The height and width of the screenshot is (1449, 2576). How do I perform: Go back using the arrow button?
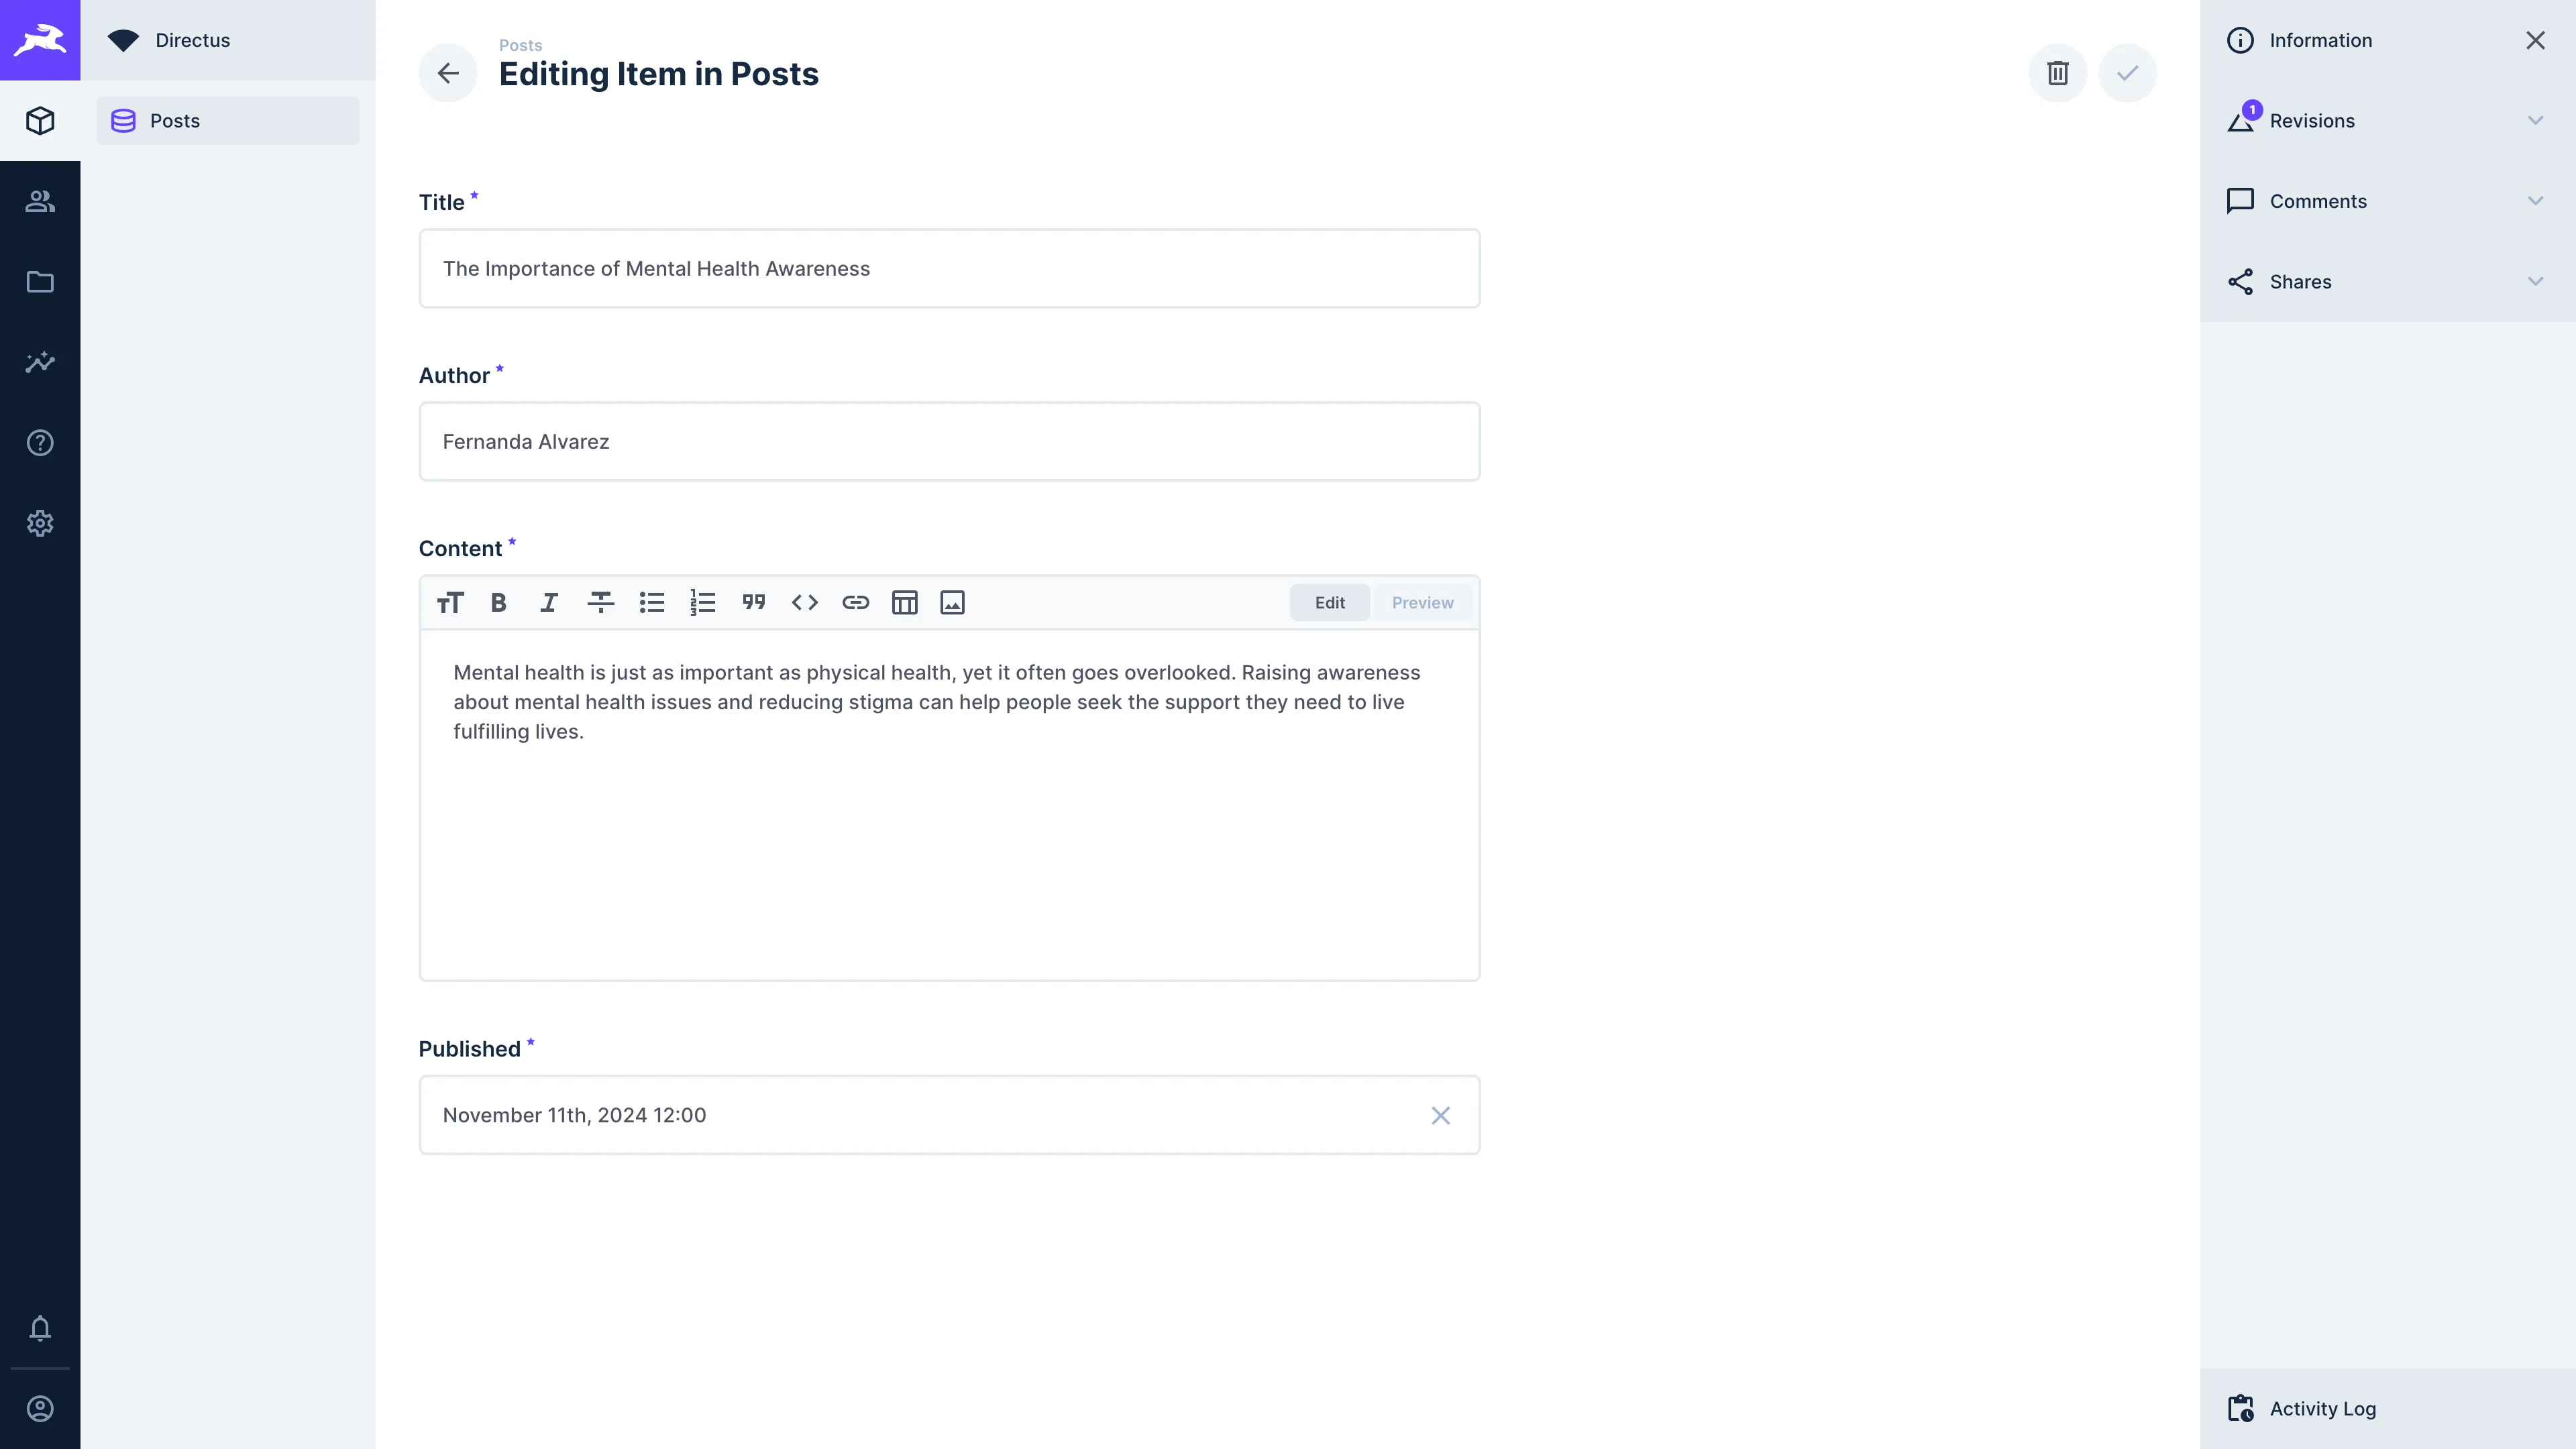(448, 73)
